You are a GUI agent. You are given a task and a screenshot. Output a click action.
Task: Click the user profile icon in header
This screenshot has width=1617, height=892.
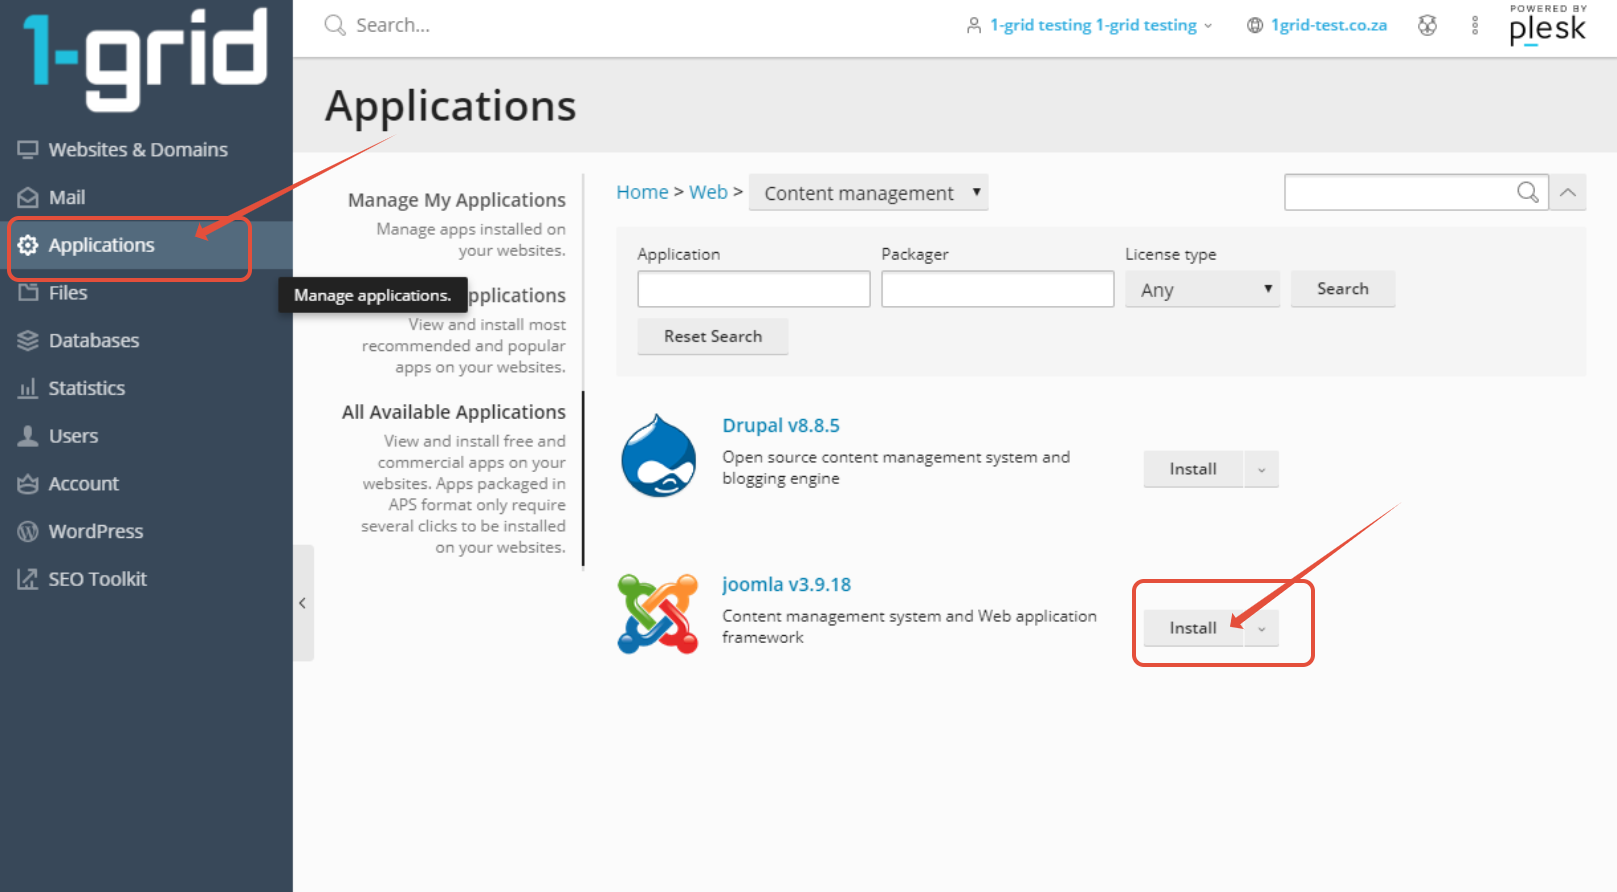point(974,25)
